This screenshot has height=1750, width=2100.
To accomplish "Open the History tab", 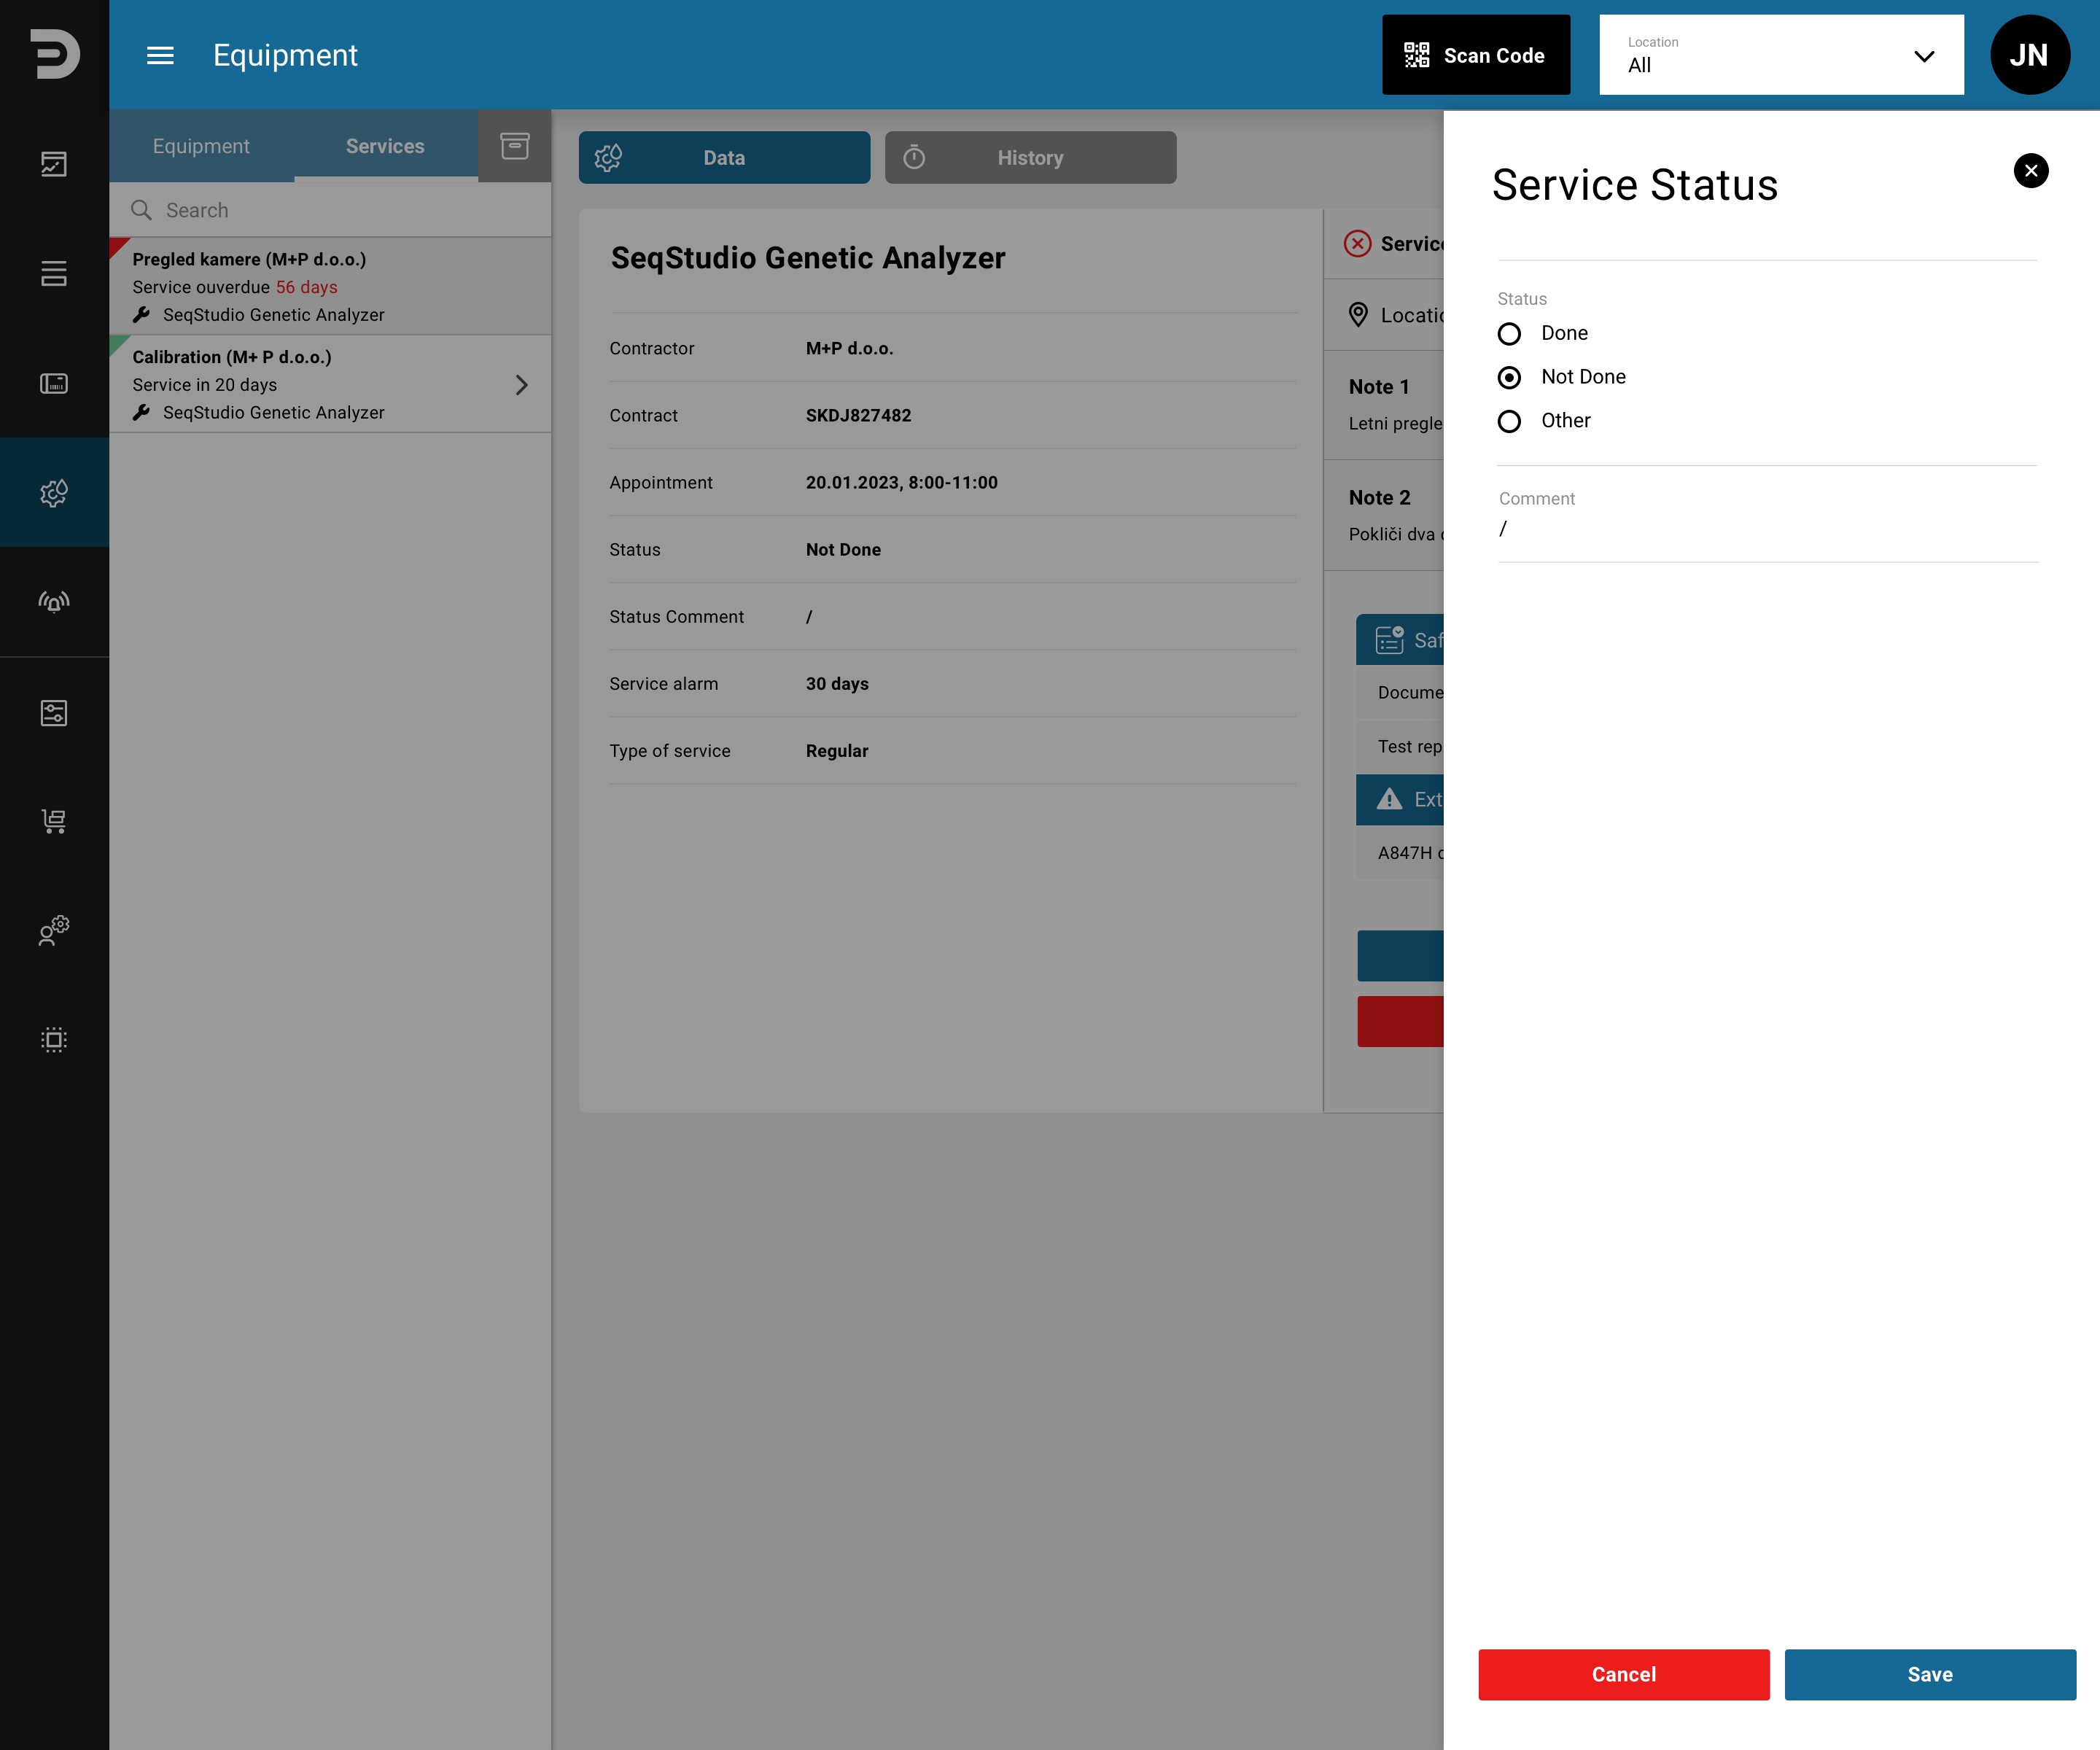I will pos(1030,158).
